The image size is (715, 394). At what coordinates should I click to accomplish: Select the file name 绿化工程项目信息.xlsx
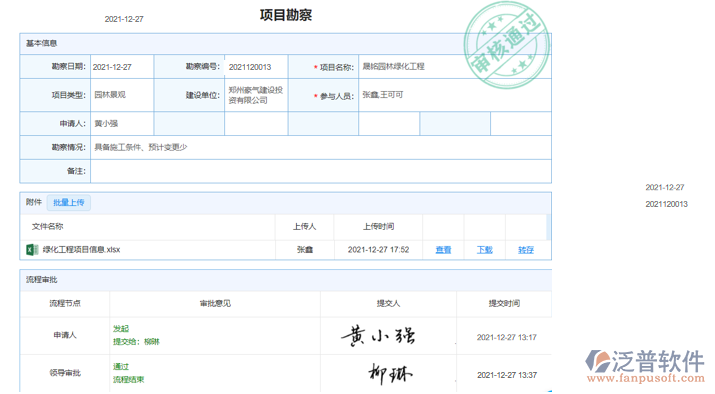click(81, 250)
